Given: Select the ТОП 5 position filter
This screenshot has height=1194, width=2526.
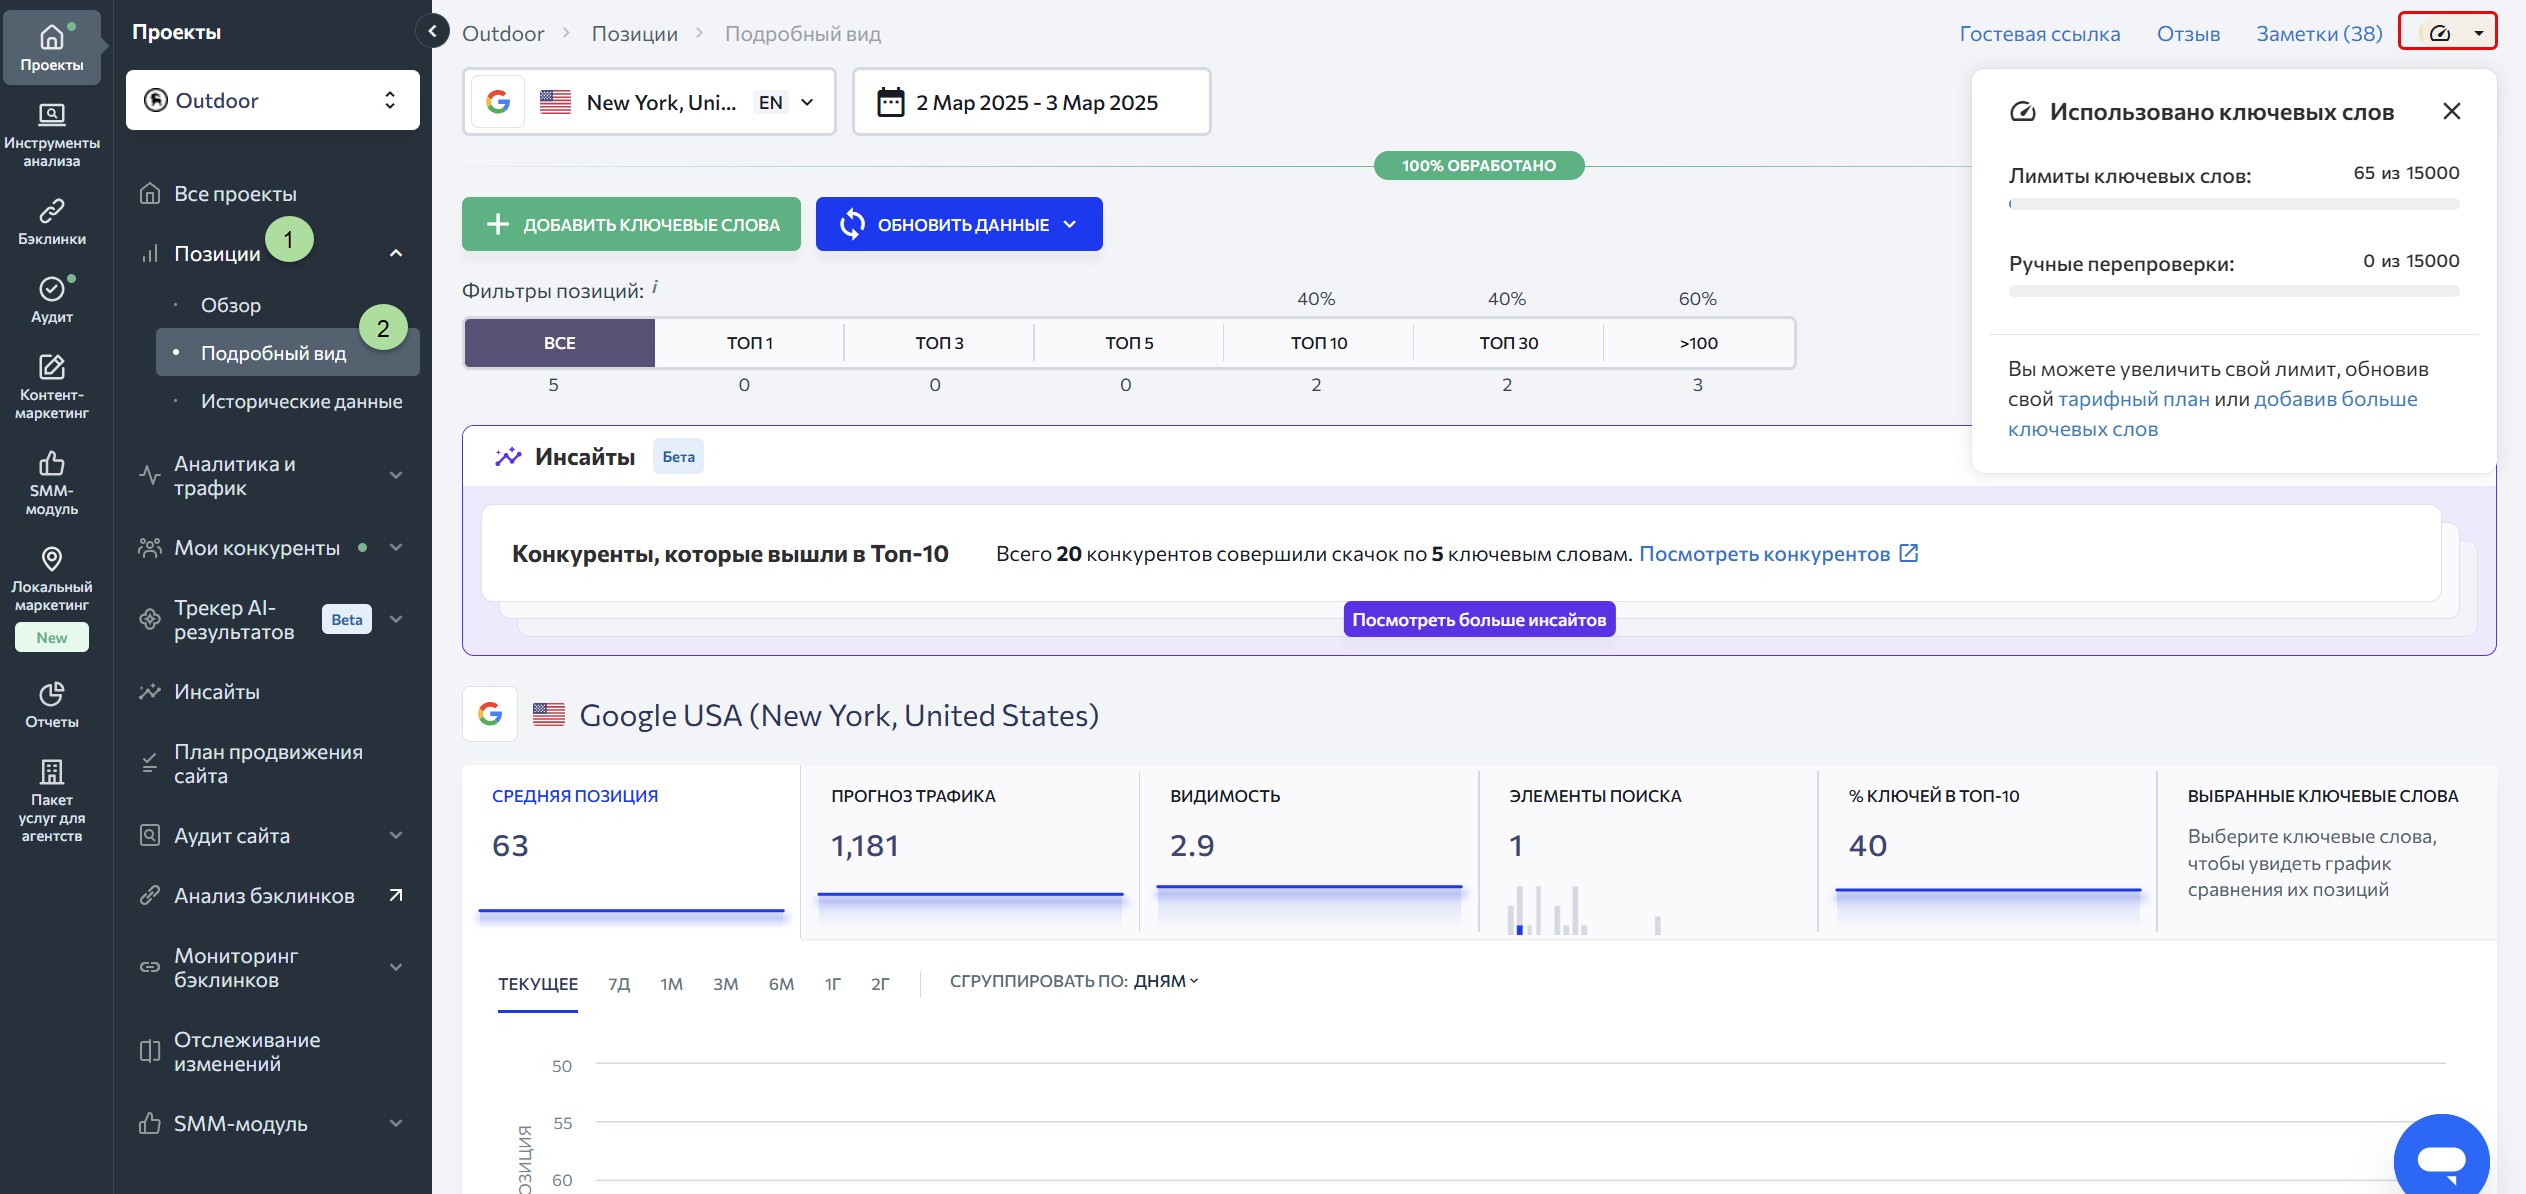Looking at the screenshot, I should pos(1129,343).
